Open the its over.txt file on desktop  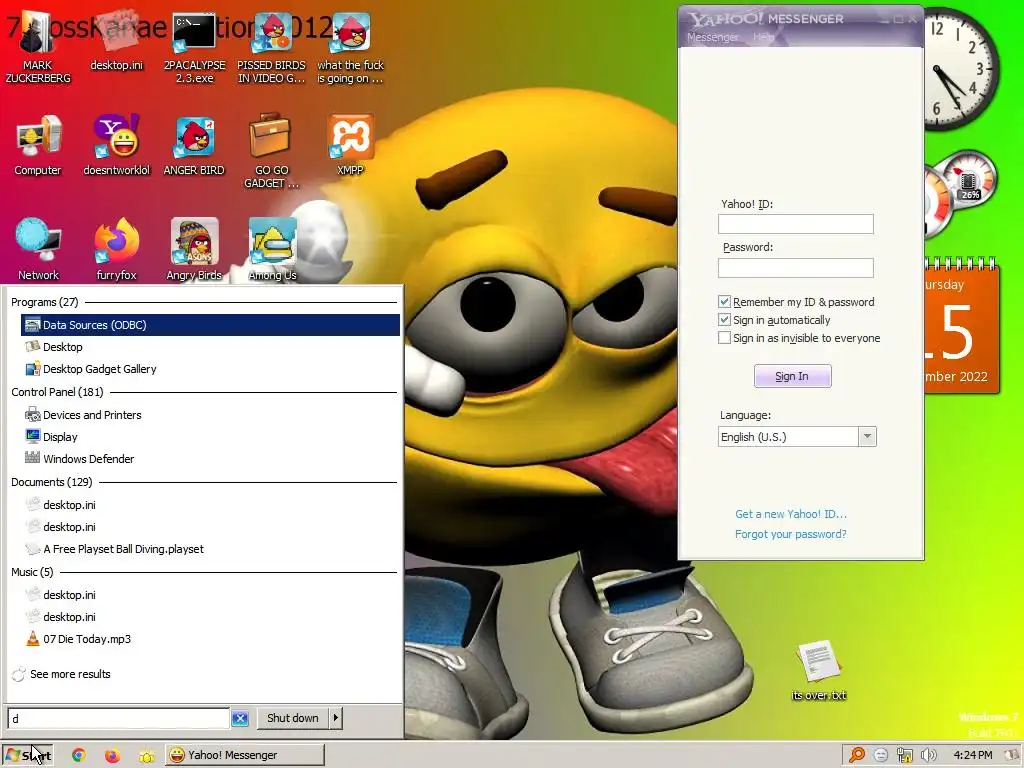click(x=819, y=671)
